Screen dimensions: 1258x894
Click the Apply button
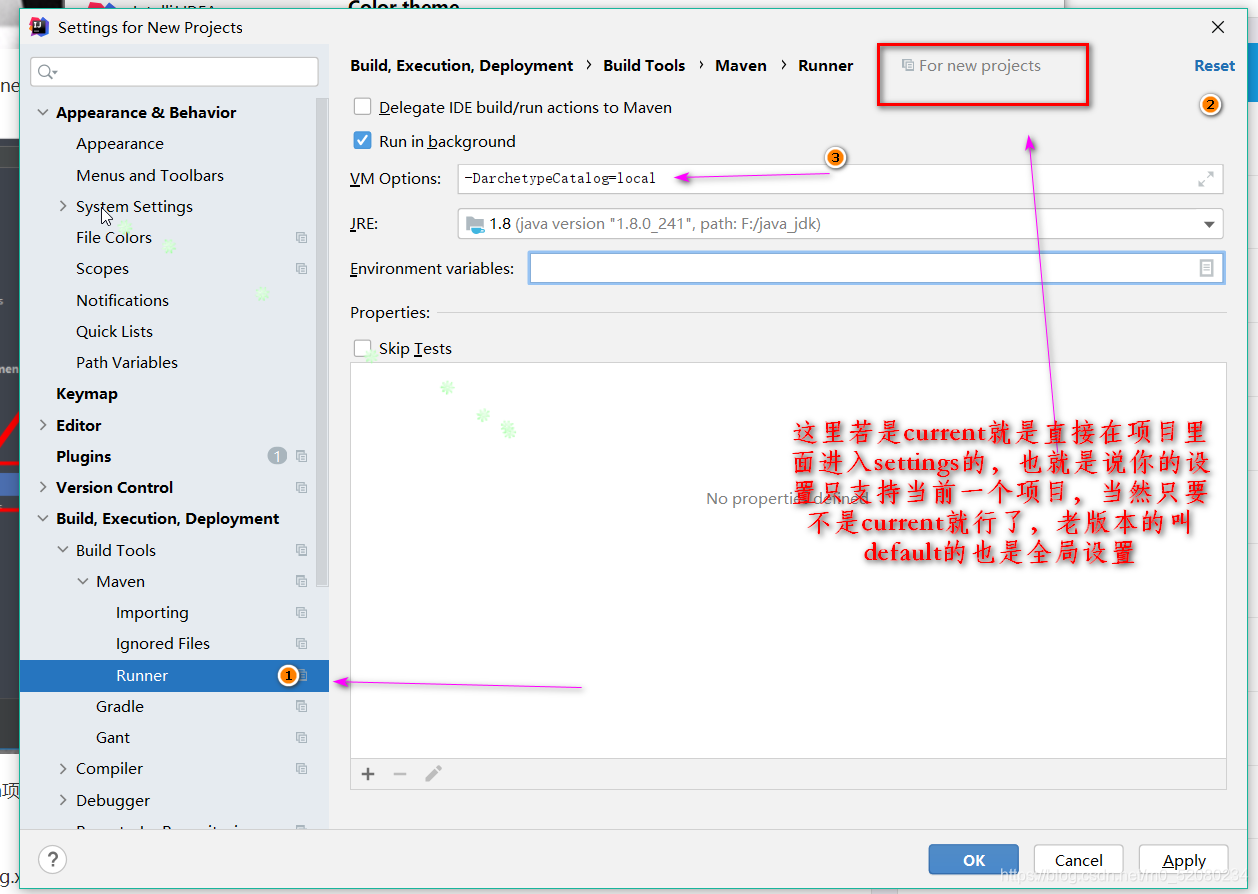click(1184, 860)
